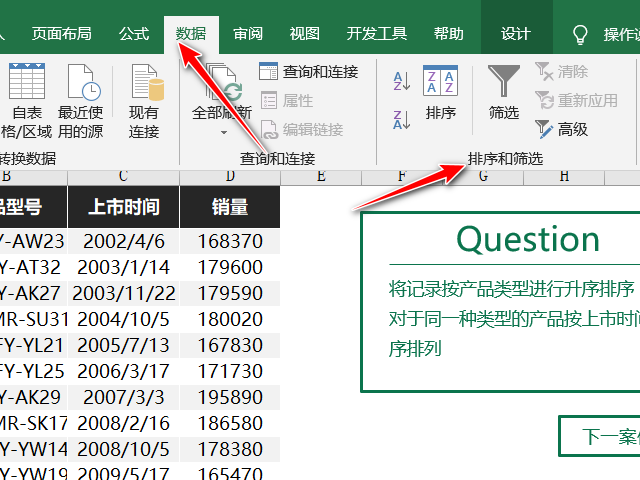Screen dimensions: 640x480
Task: Select the date cell 2005/7/13
Action: coord(123,345)
